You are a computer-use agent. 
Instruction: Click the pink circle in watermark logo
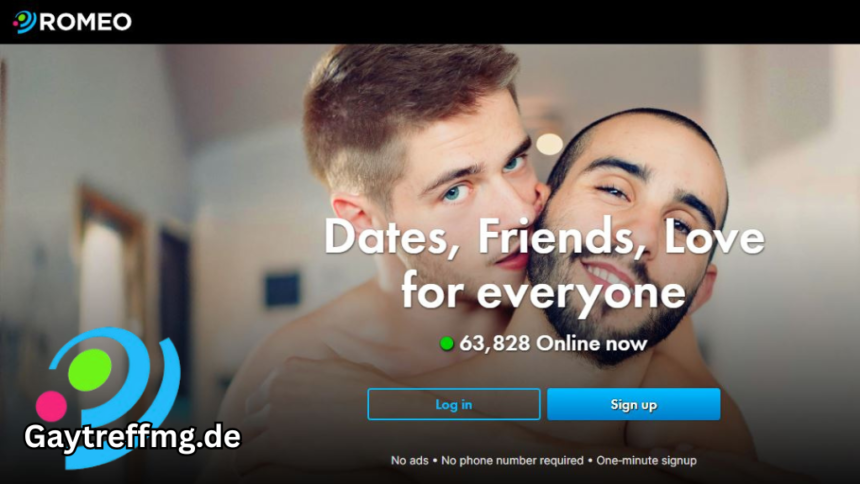[x=51, y=406]
